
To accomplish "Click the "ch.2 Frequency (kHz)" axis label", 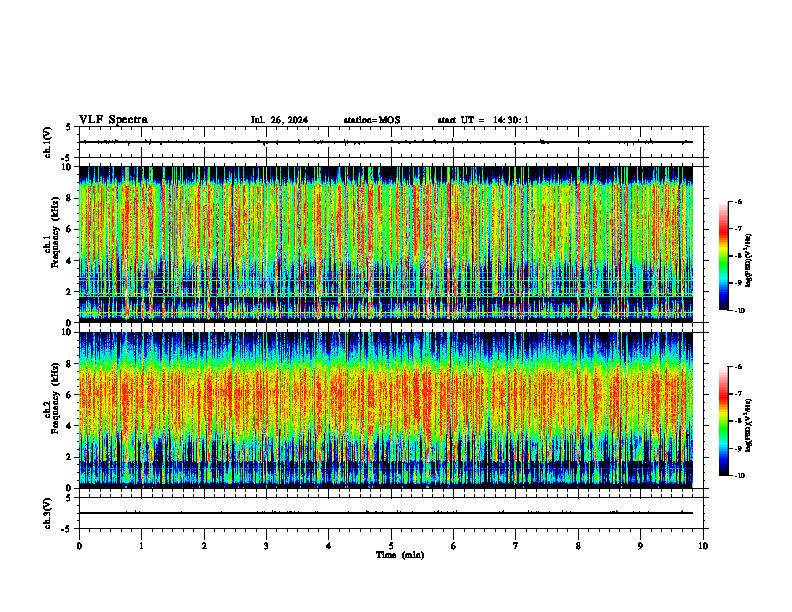I will click(51, 398).
